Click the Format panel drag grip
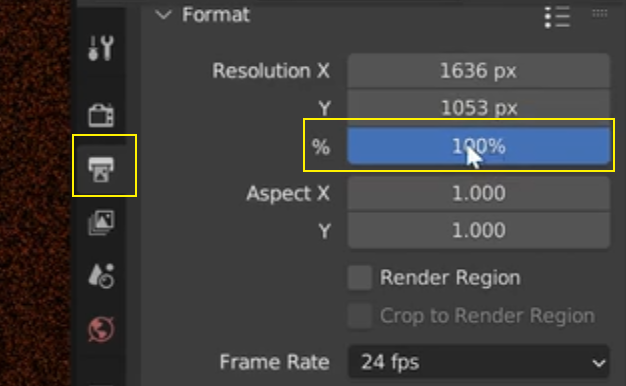This screenshot has width=626, height=386. pos(600,14)
